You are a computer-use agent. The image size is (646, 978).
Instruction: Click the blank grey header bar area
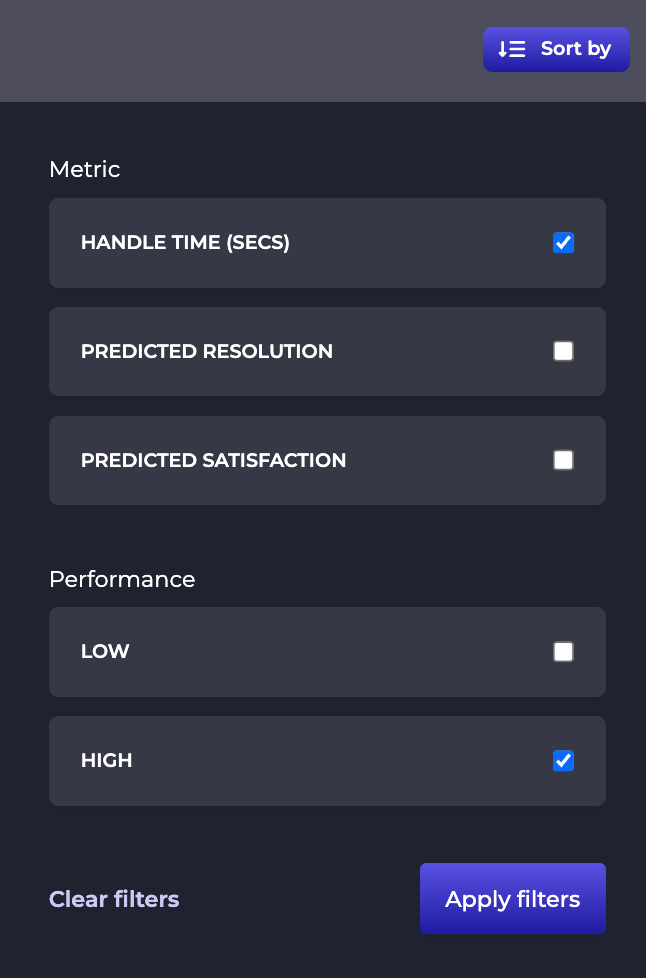point(237,51)
